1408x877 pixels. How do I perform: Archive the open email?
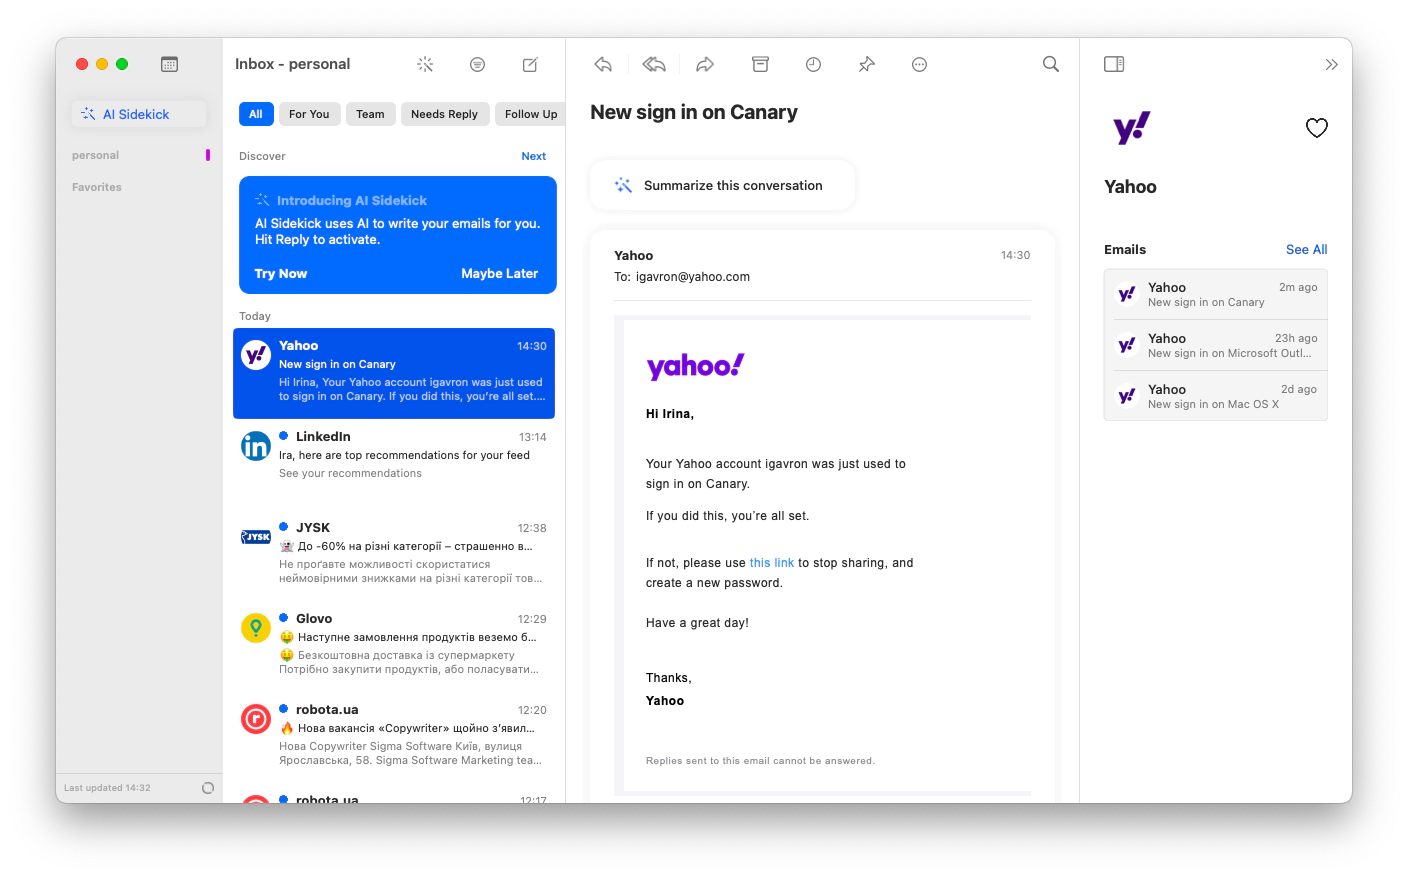761,64
